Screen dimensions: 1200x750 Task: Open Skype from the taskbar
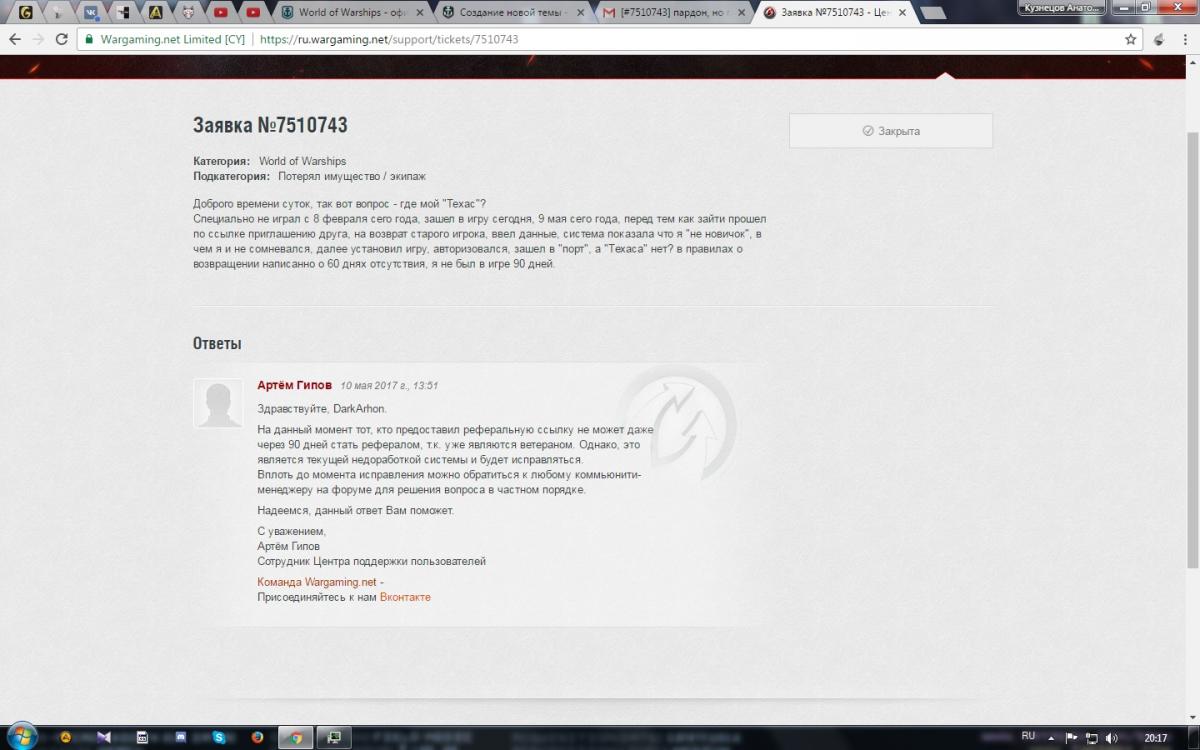pyautogui.click(x=218, y=738)
